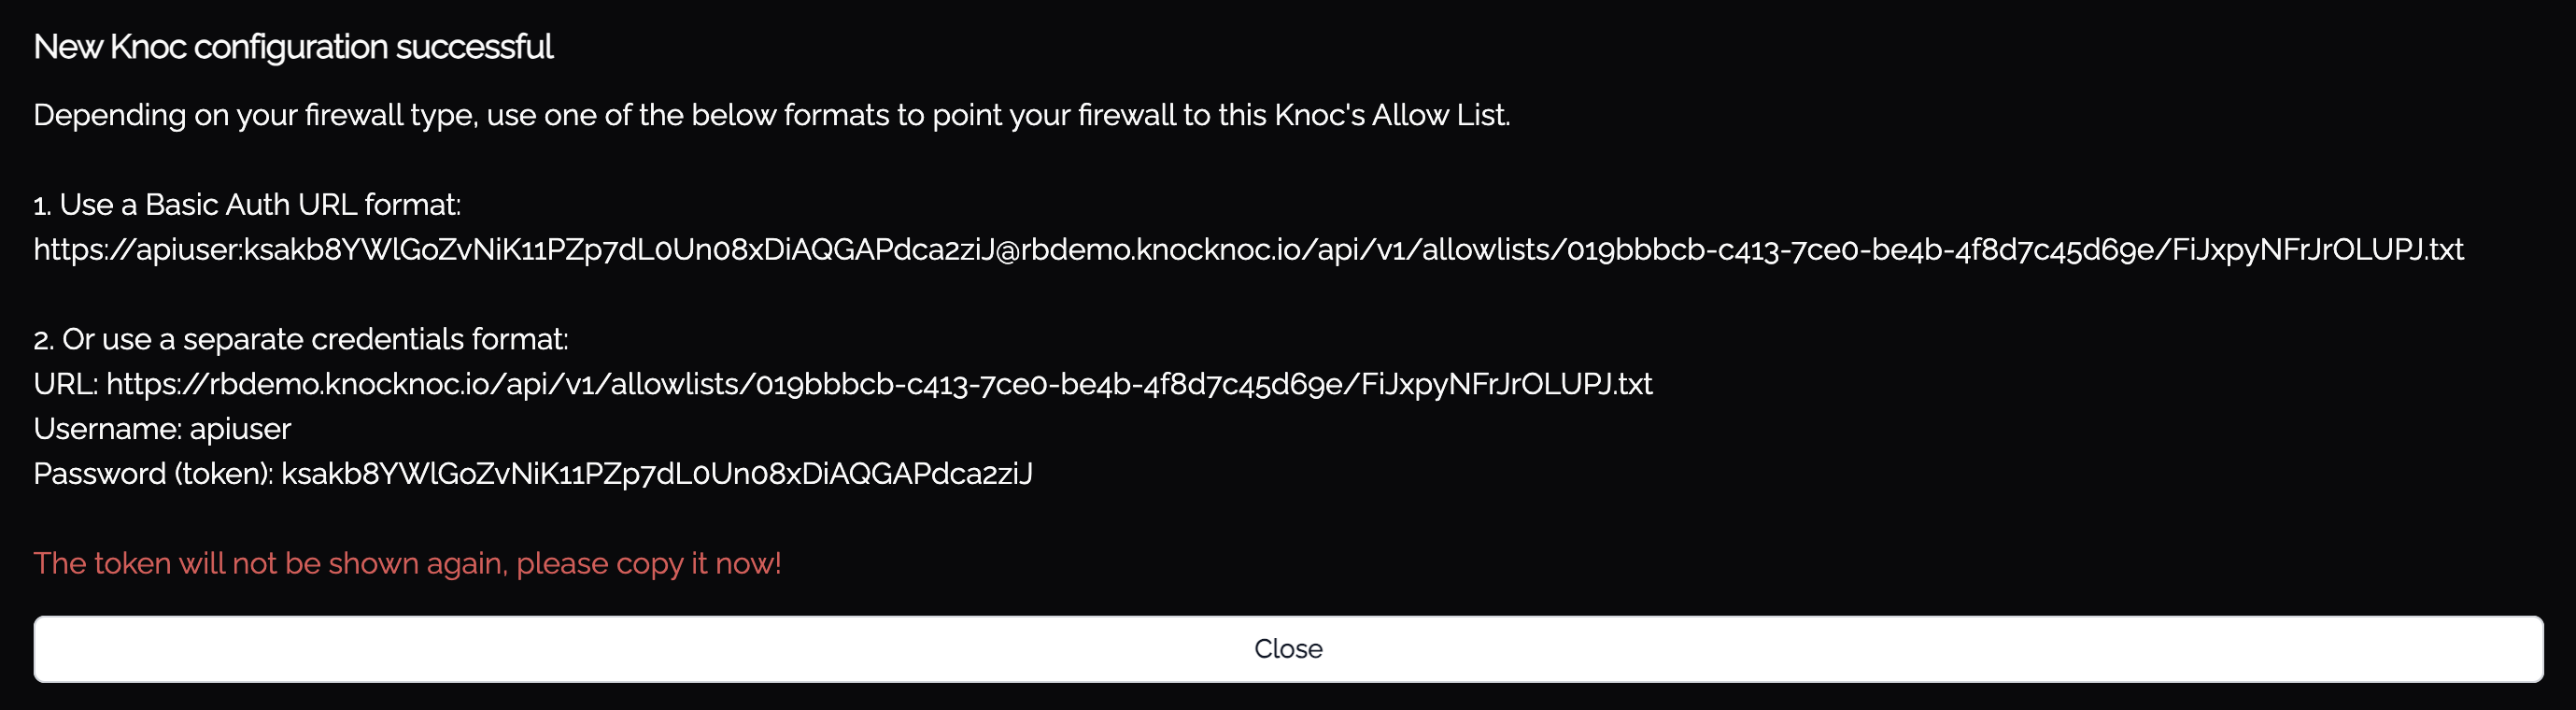Click the 'Password (token):' field label
The image size is (2576, 710).
pos(153,474)
